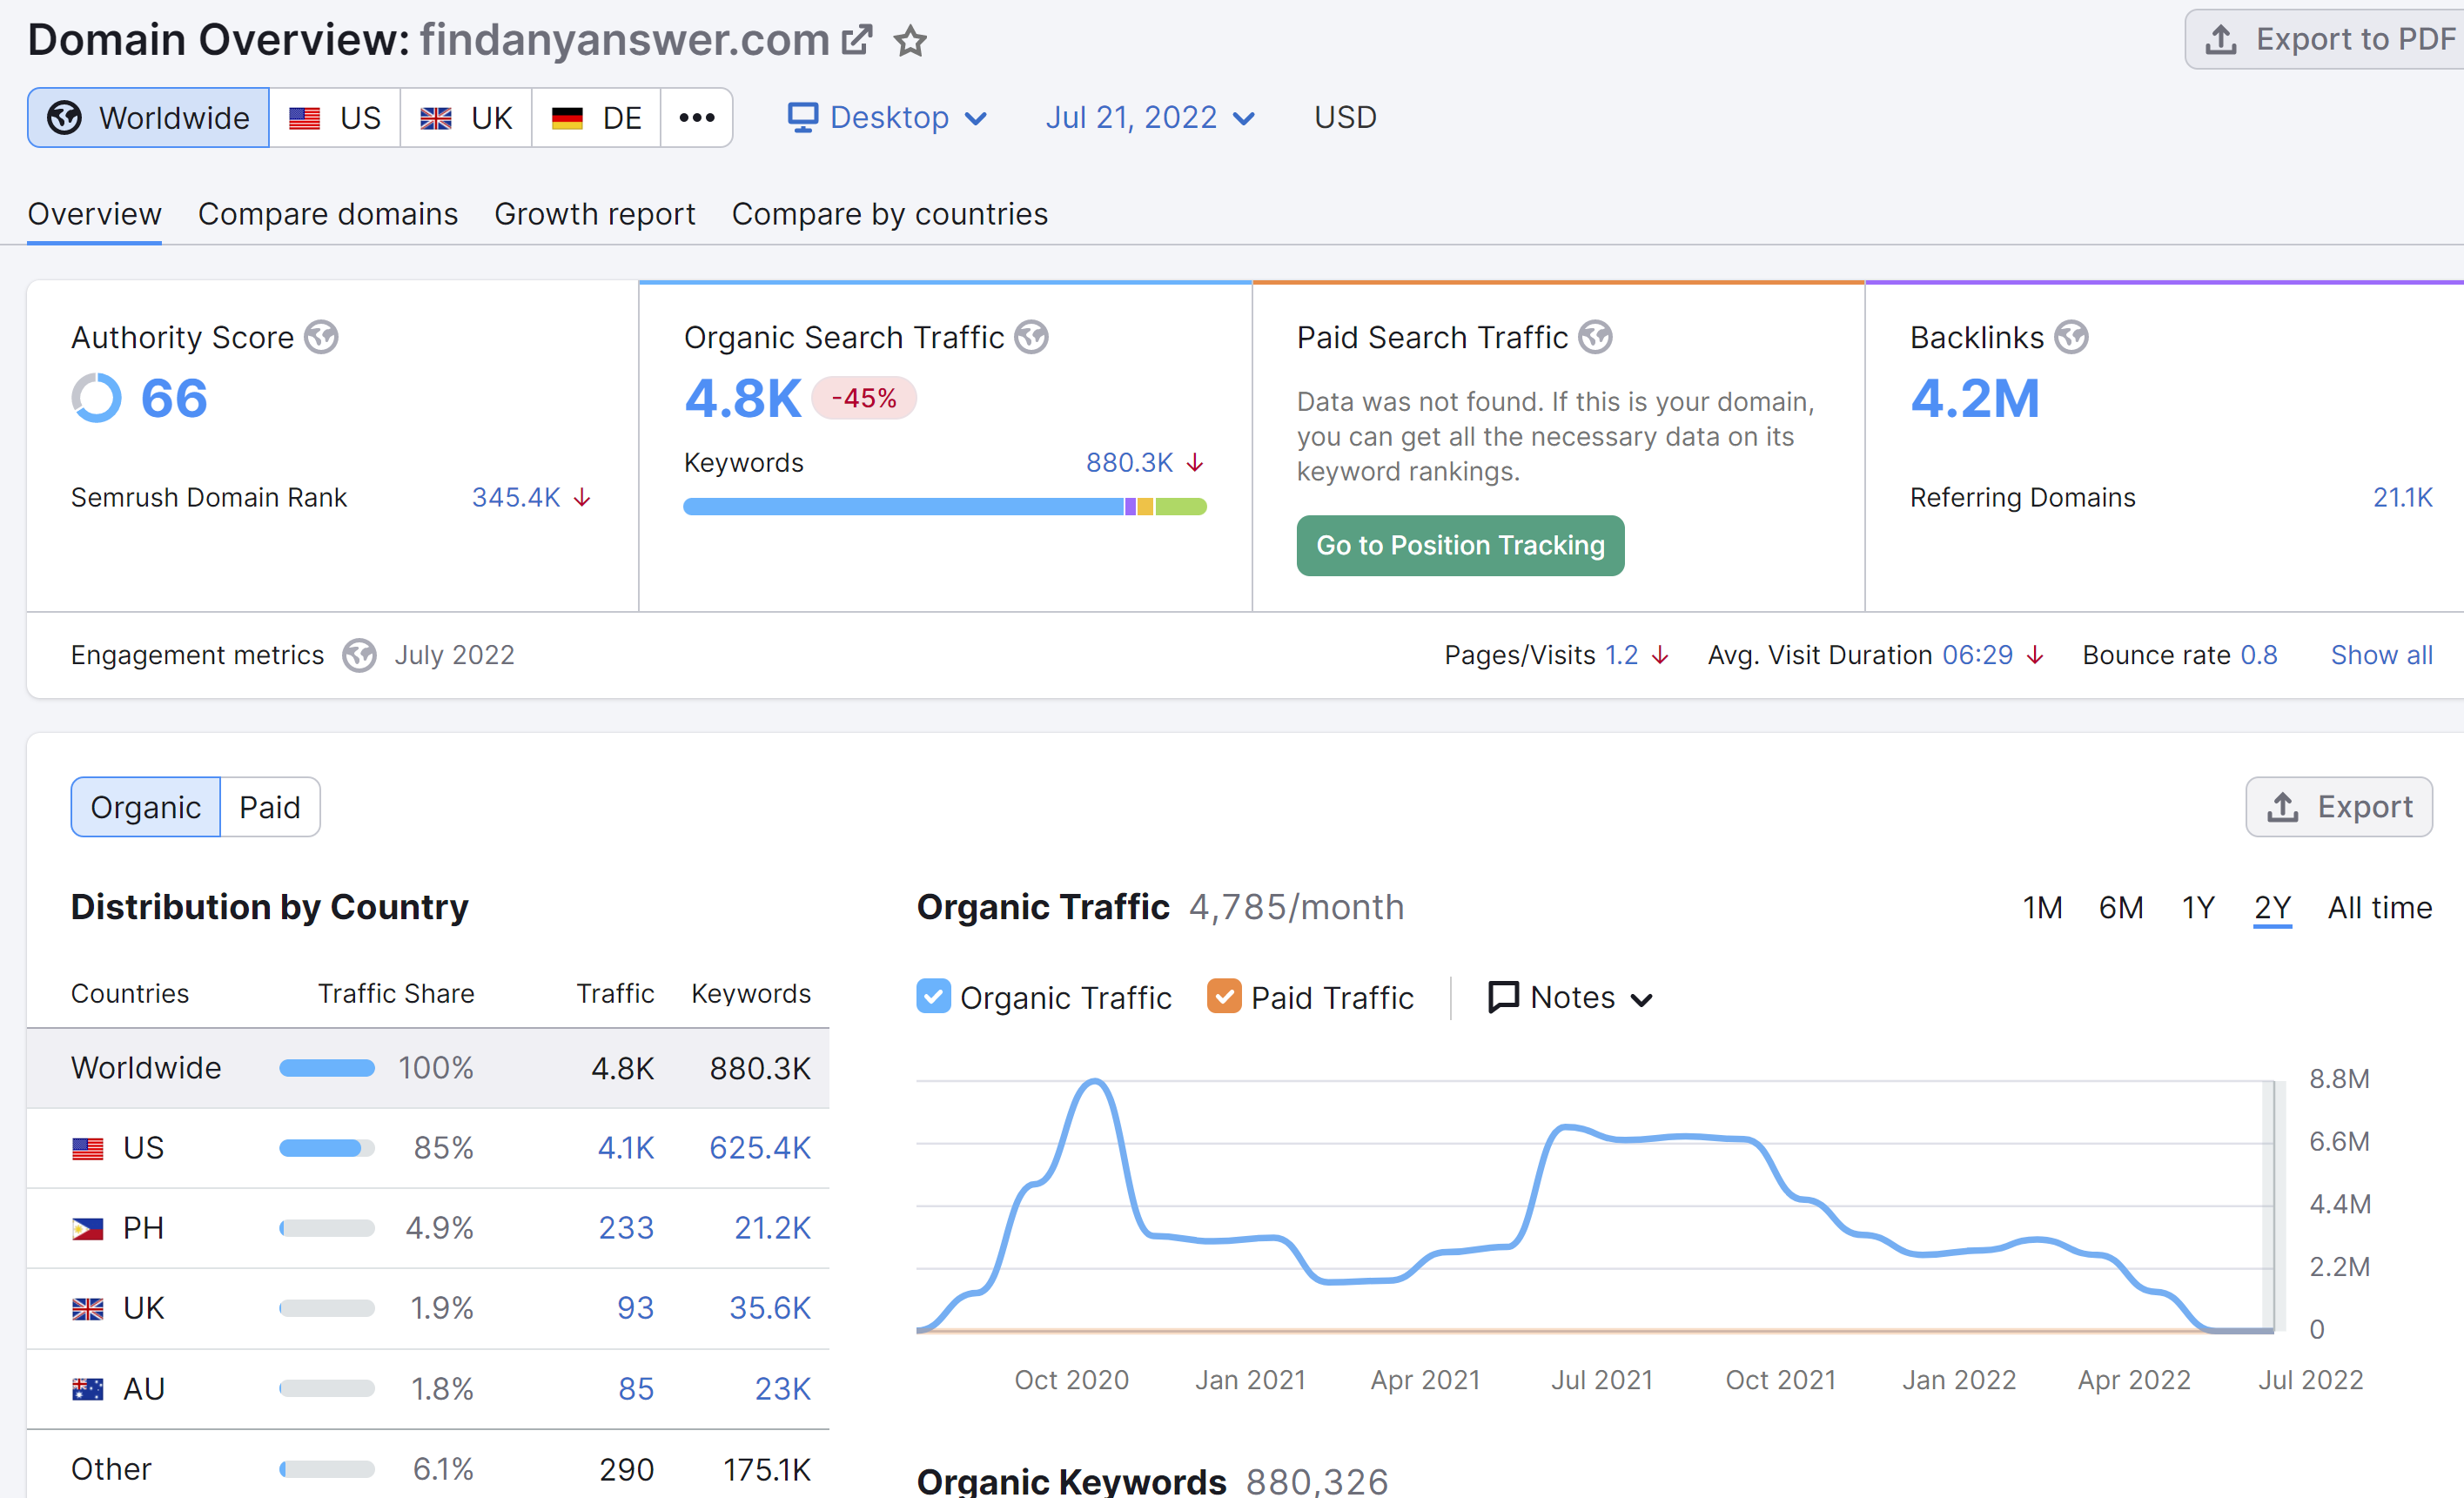2464x1498 pixels.
Task: Click AU keywords value 23K
Action: [783, 1389]
